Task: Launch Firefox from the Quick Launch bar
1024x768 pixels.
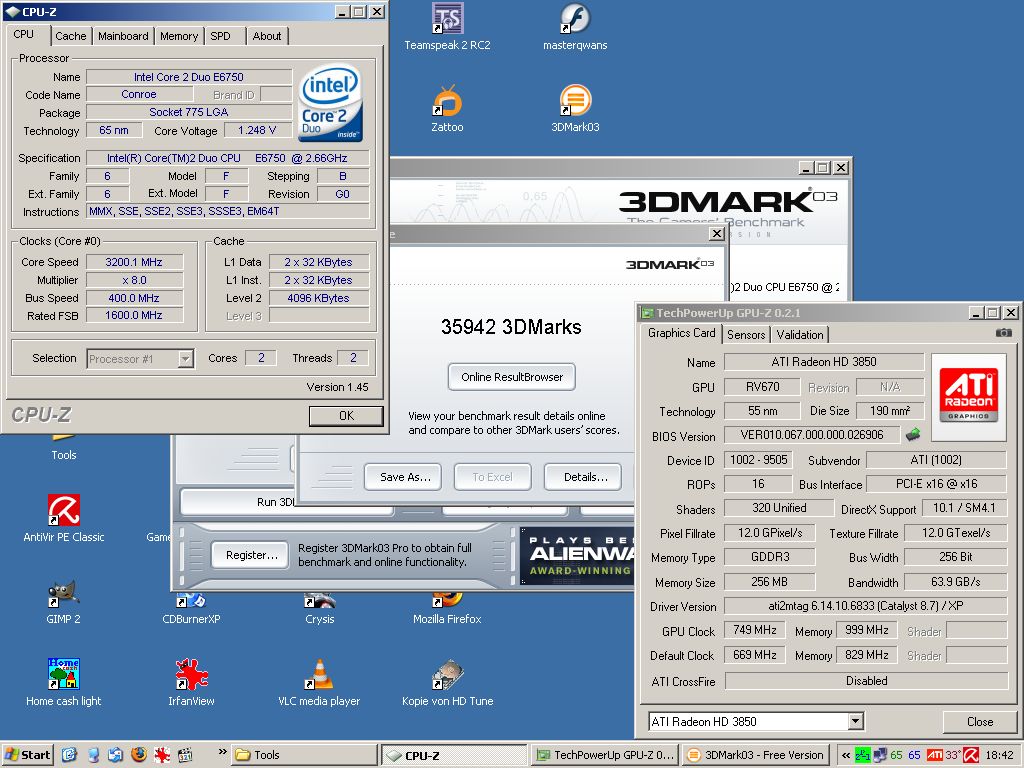Action: [139, 755]
